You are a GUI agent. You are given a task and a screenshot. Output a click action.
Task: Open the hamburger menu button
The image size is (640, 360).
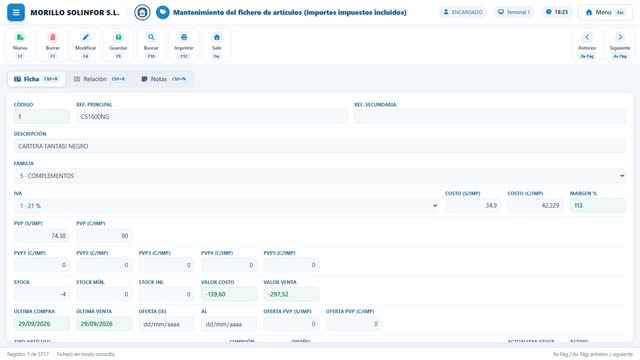[16, 12]
